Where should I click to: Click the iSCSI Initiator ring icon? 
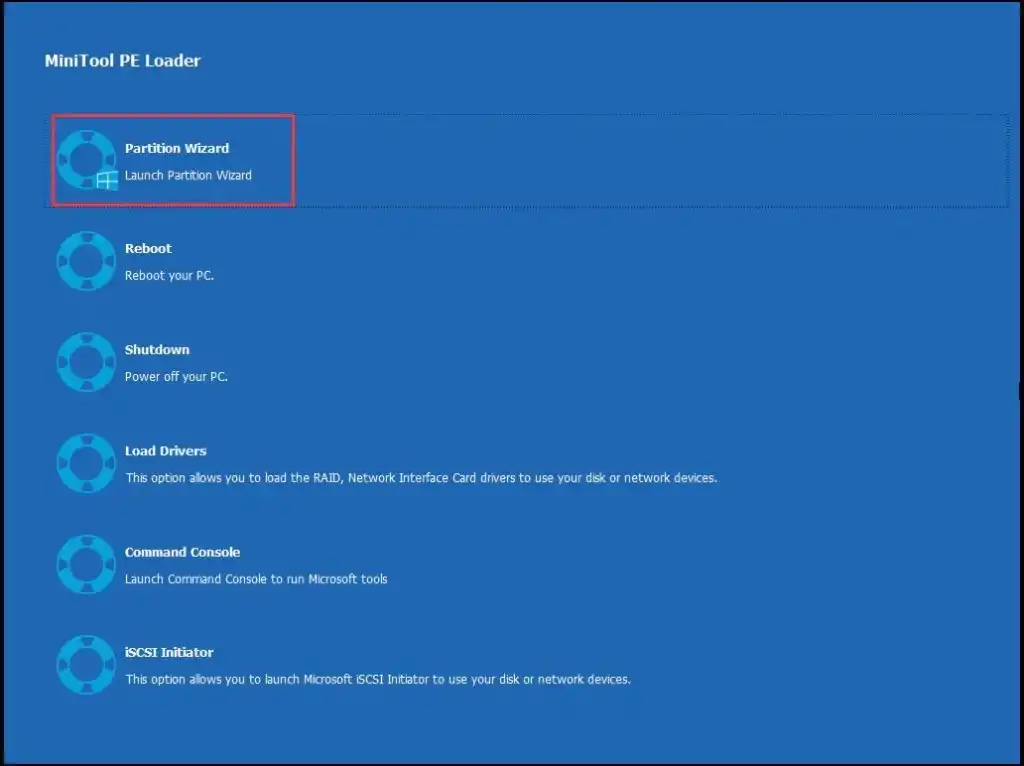point(86,665)
